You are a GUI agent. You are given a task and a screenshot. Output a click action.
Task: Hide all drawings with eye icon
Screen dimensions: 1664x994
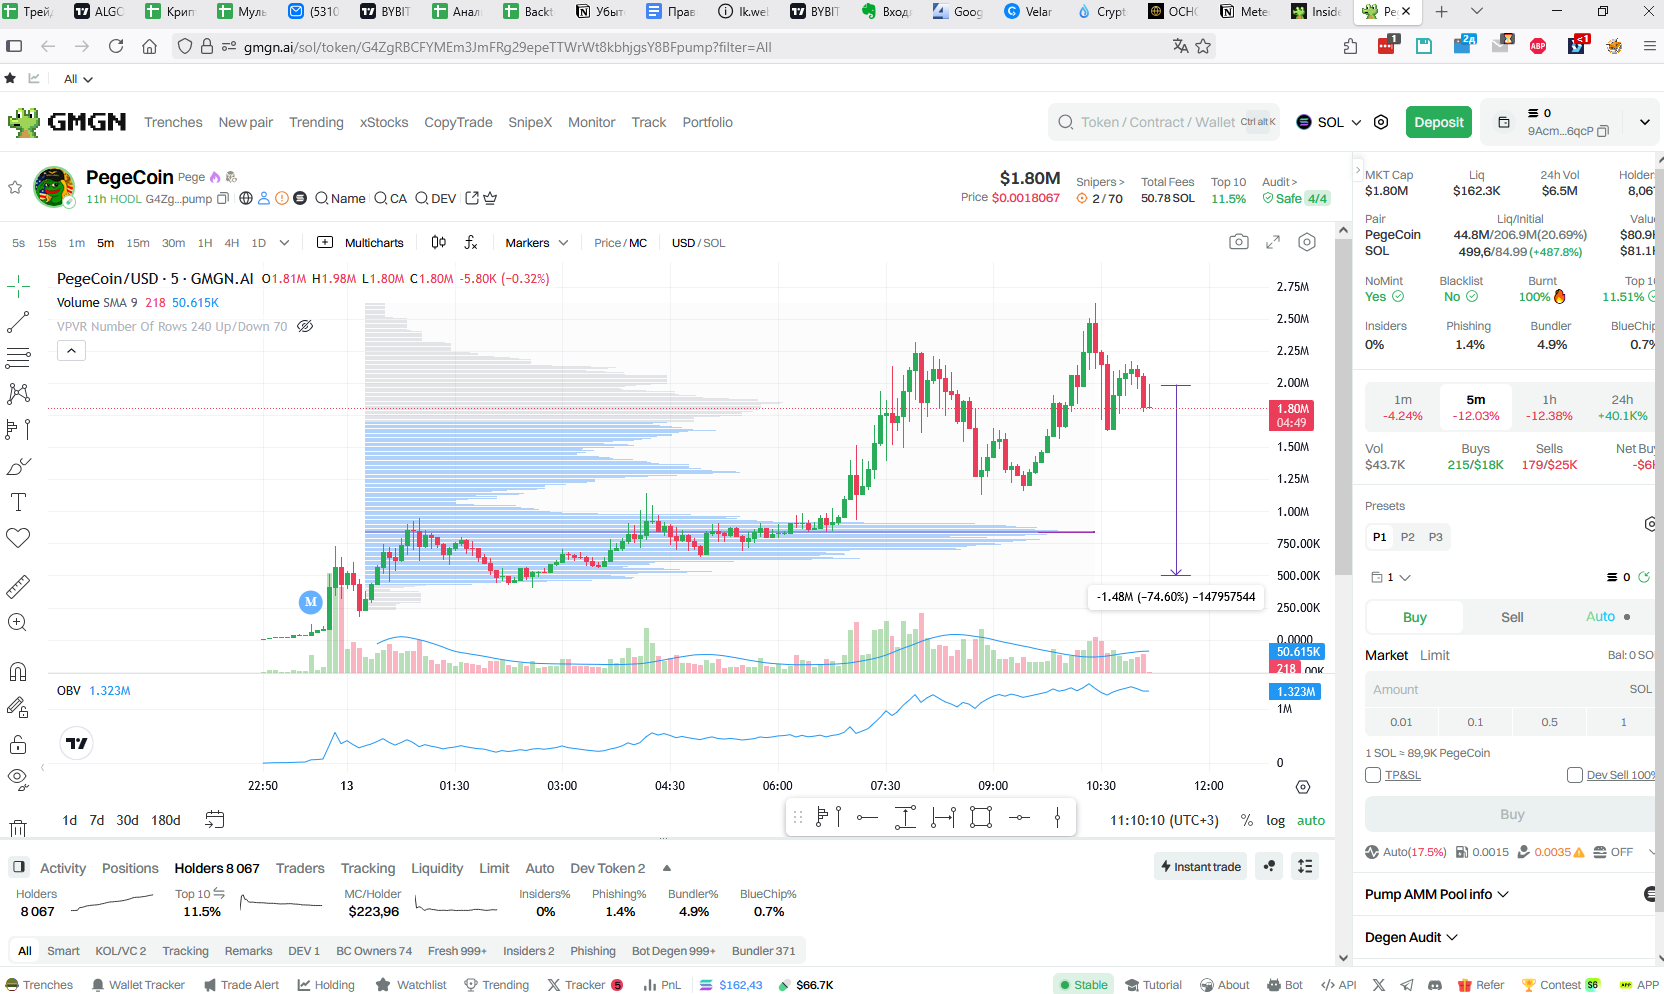(18, 779)
